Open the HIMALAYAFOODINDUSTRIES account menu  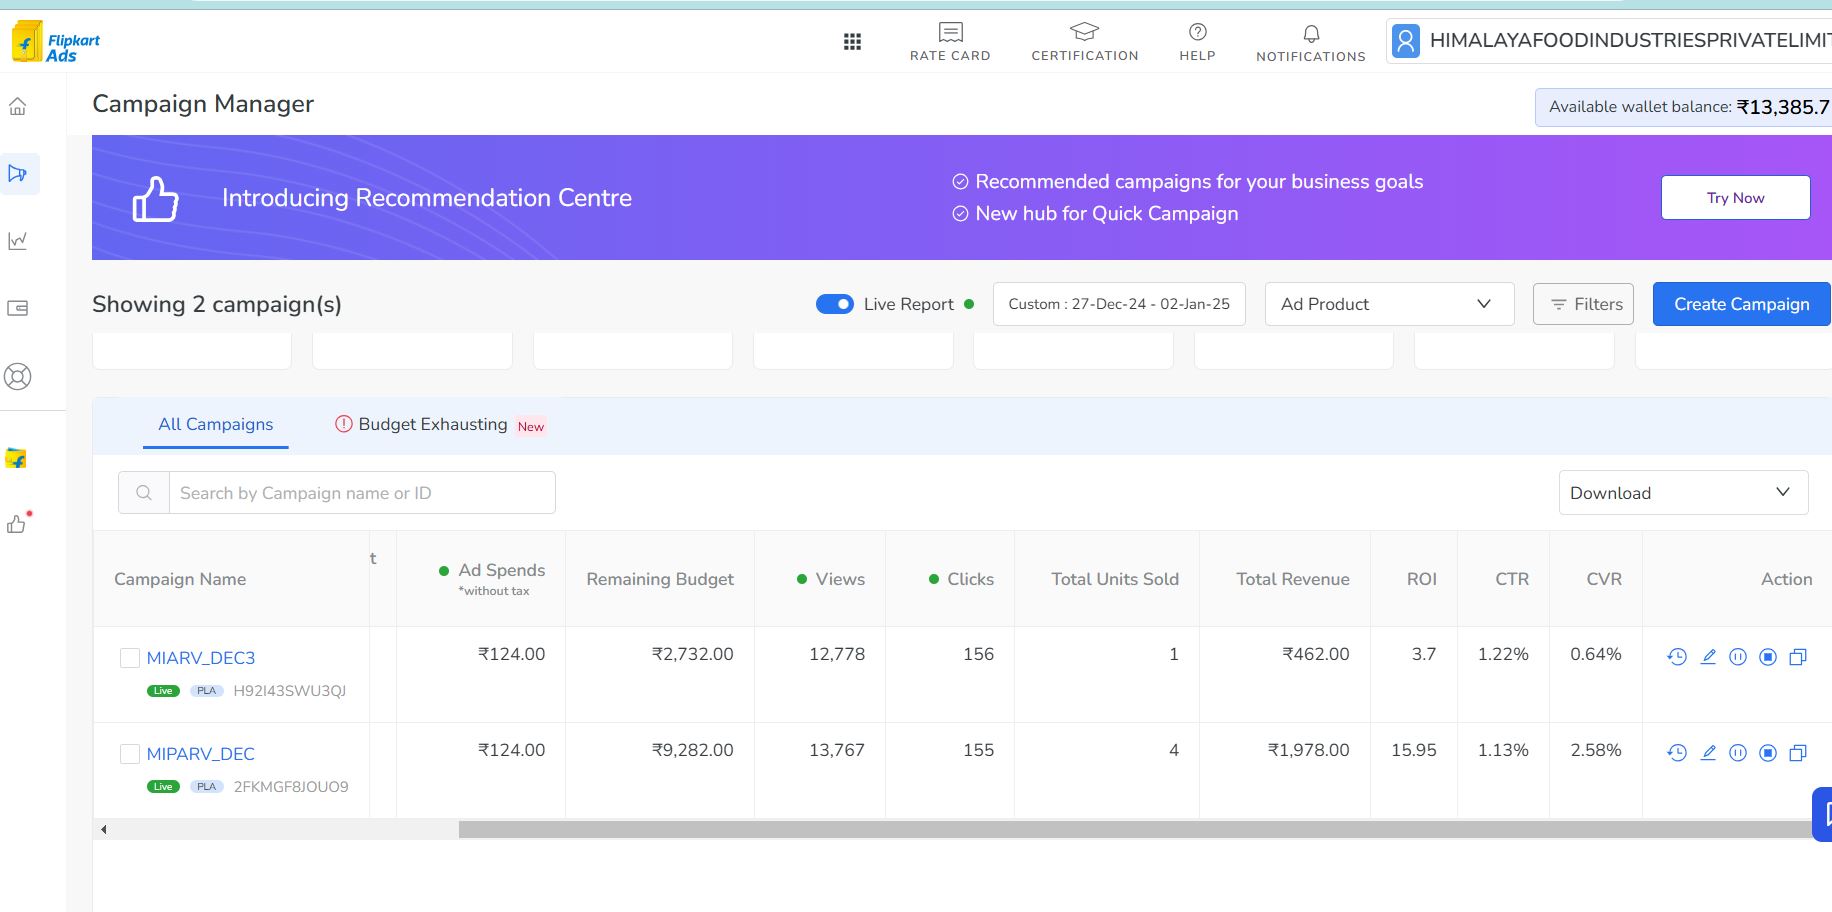point(1609,41)
